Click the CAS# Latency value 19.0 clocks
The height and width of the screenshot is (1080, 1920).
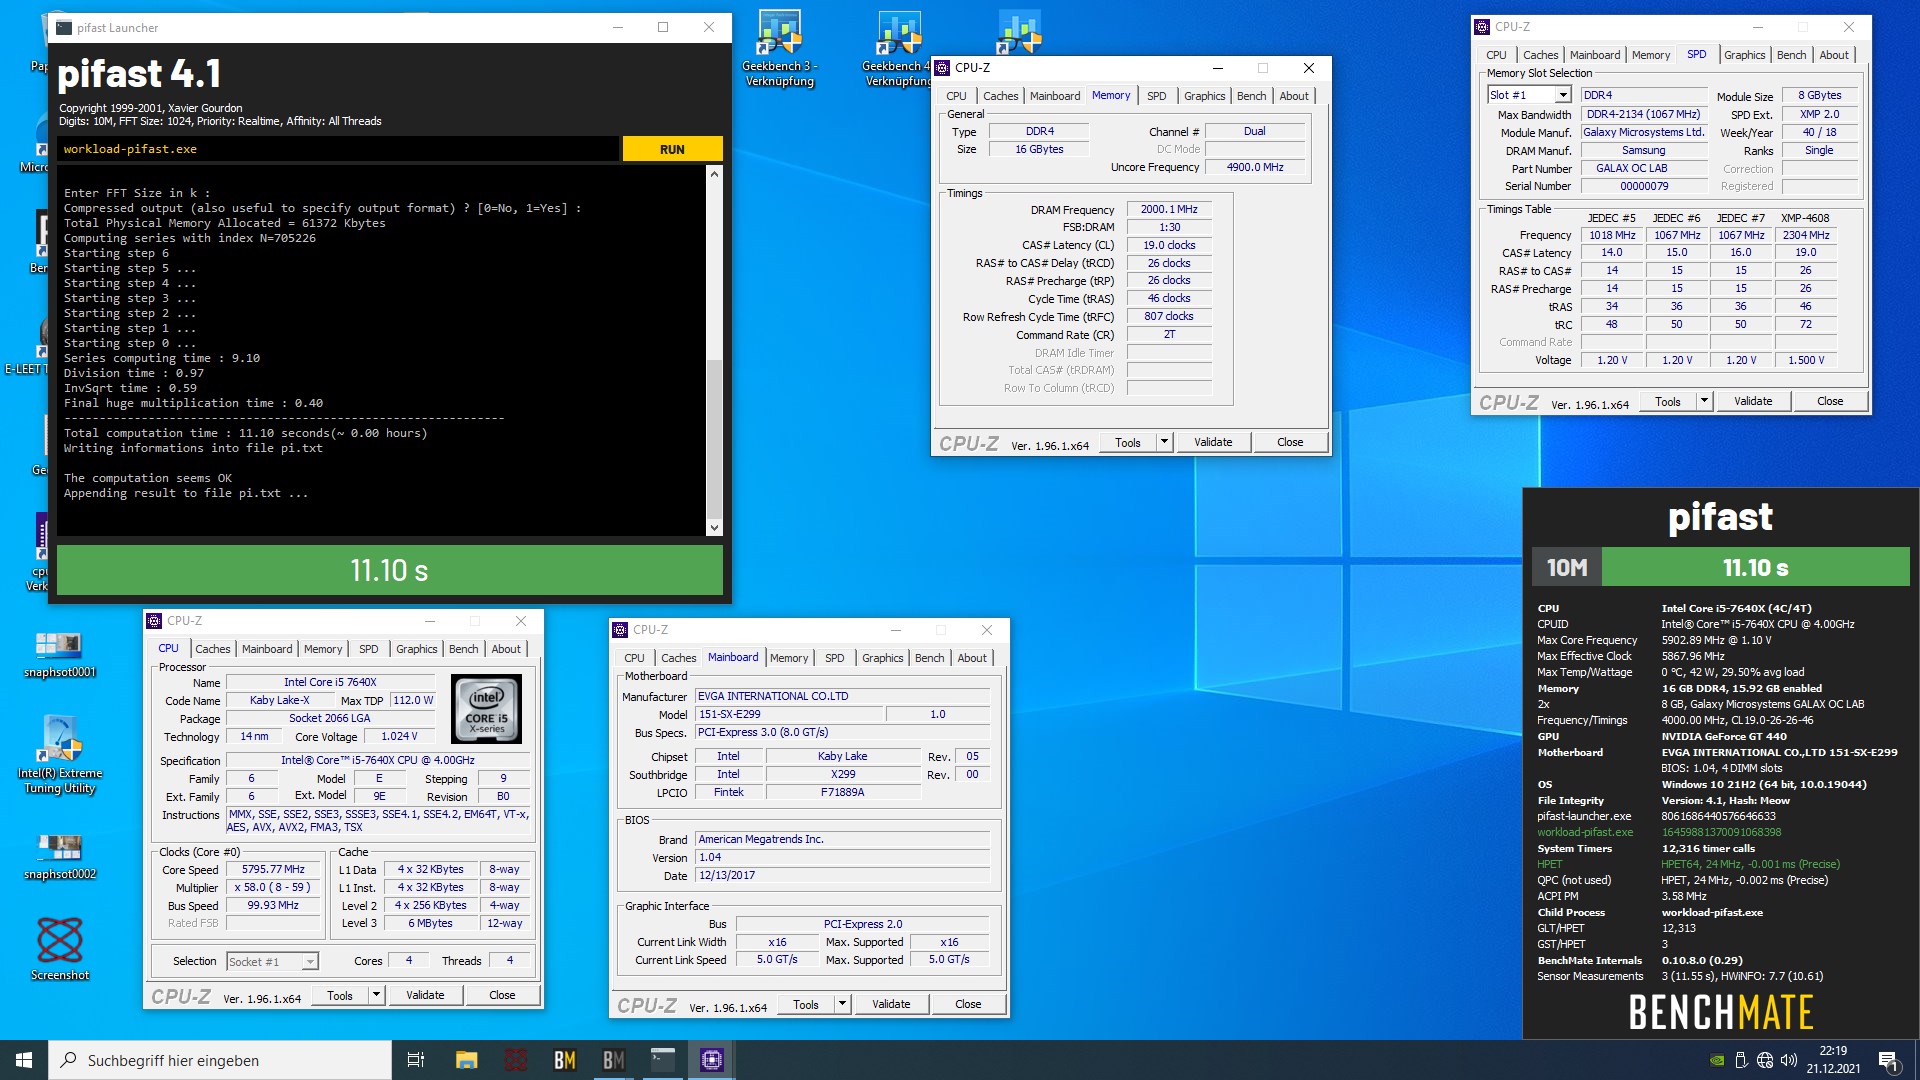click(x=1169, y=245)
